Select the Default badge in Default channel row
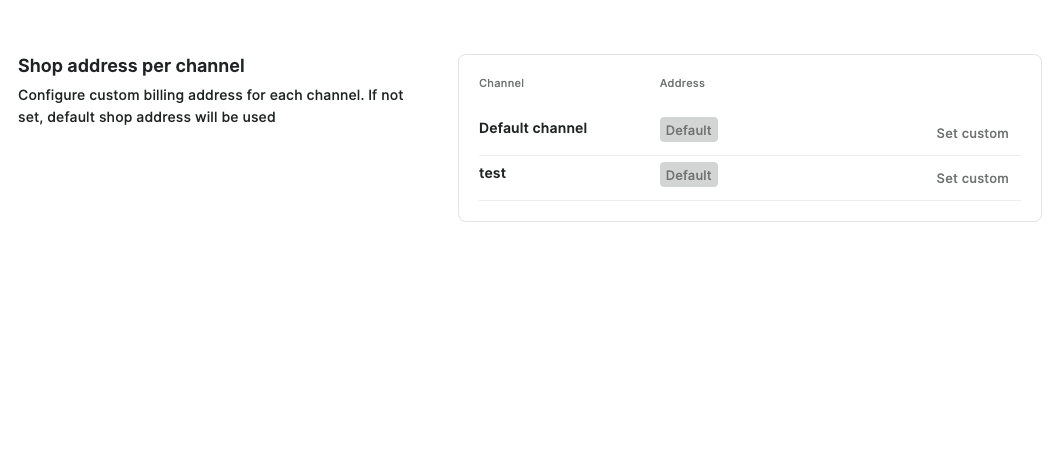The image size is (1056, 461). 688,130
